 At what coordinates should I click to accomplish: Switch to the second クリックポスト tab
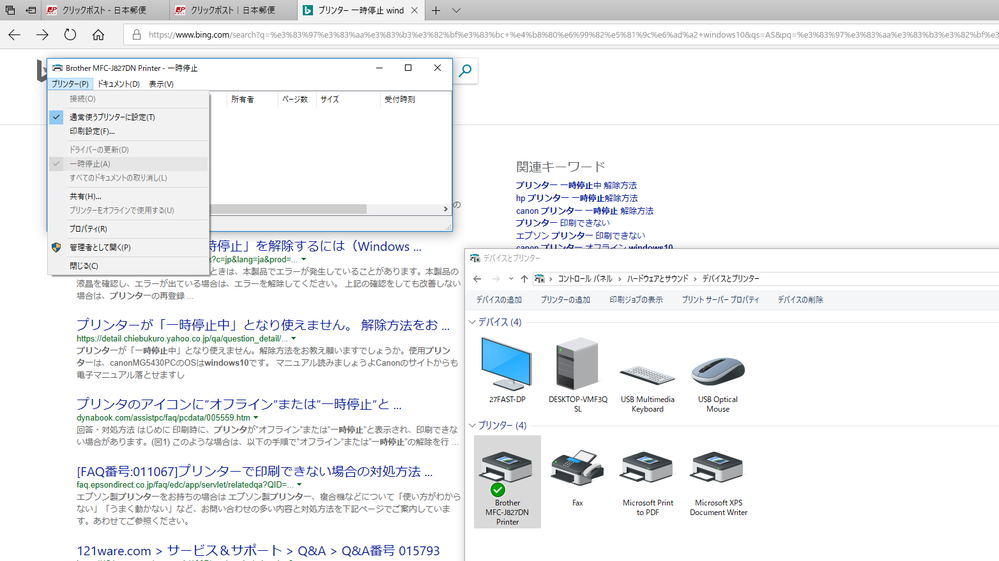point(233,10)
